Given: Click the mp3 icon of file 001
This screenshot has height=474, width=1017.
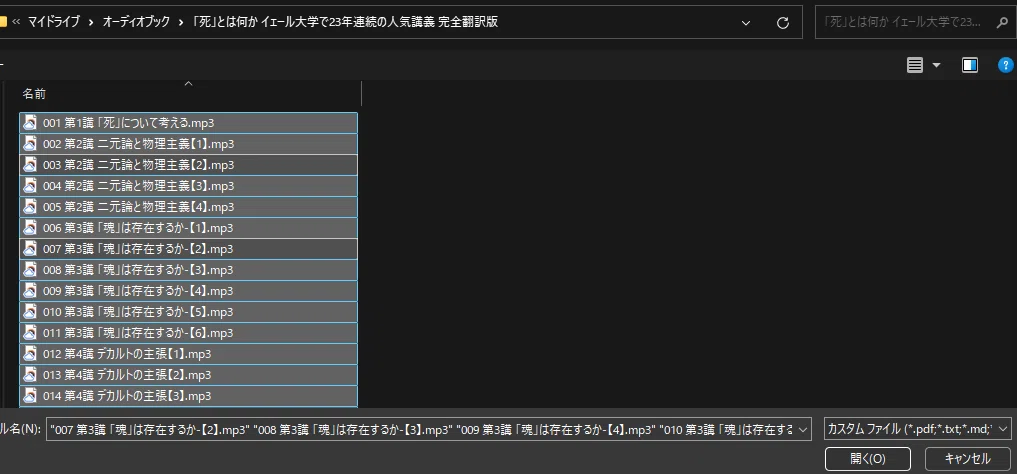Looking at the screenshot, I should 30,123.
